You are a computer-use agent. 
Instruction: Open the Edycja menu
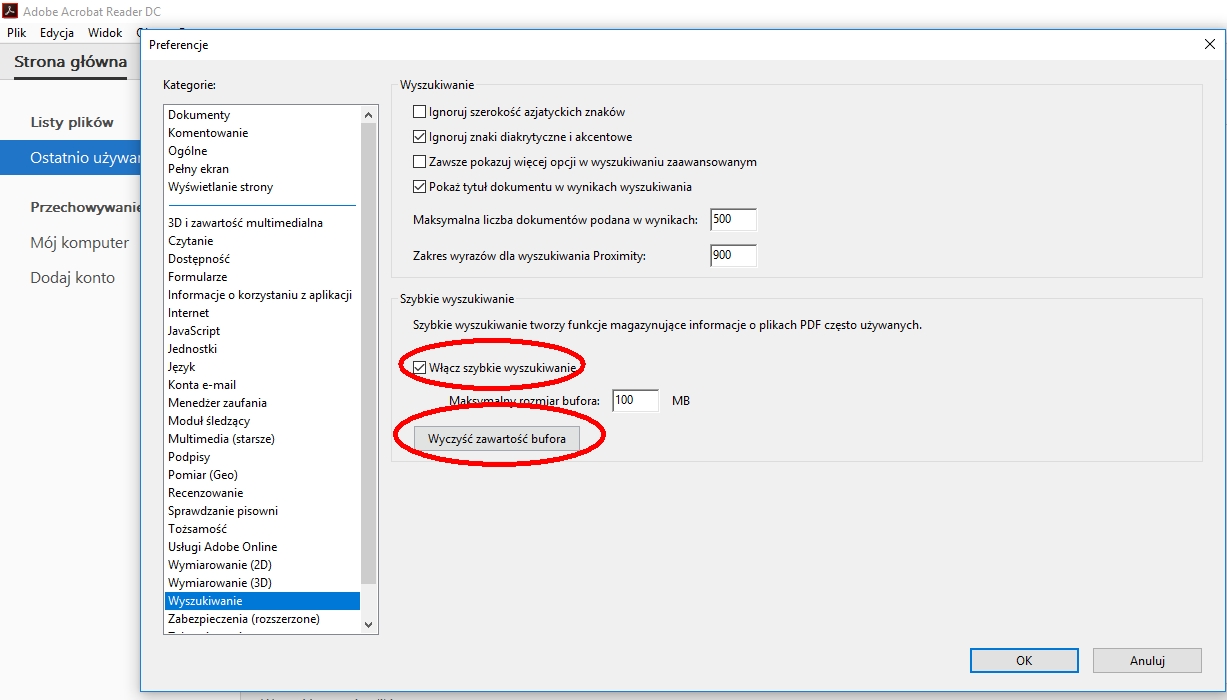[57, 32]
